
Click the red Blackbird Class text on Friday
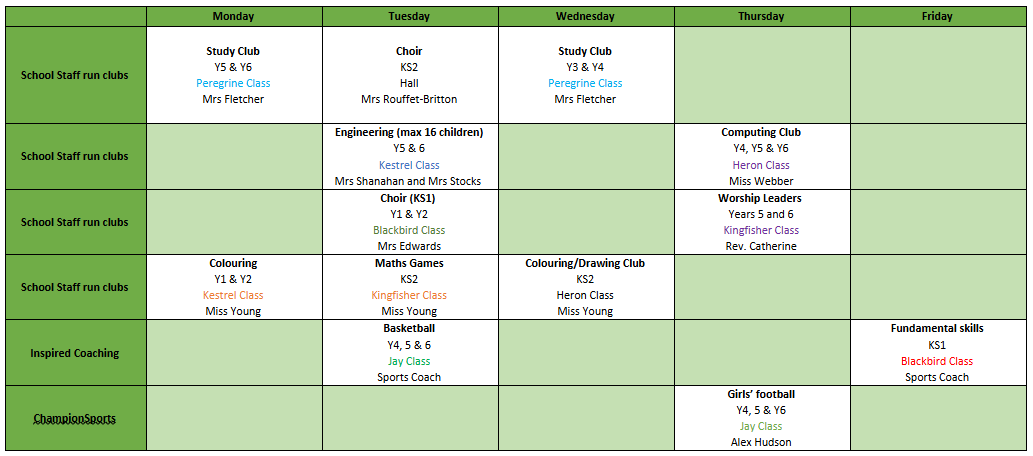point(937,361)
